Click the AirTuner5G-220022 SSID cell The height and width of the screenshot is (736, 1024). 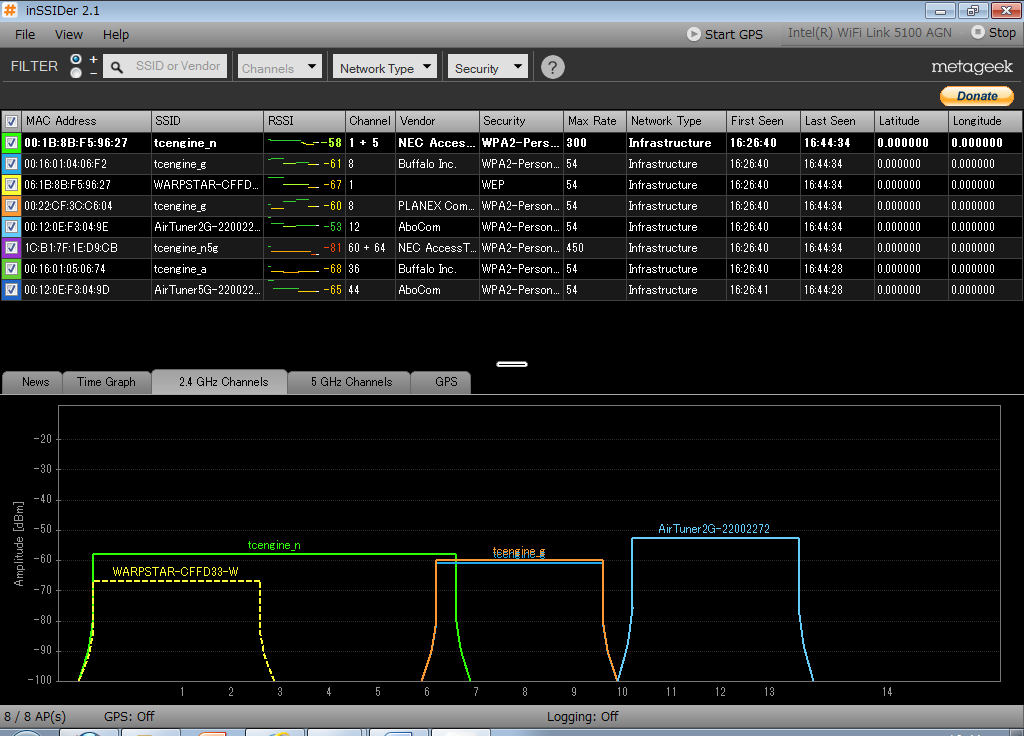click(207, 289)
